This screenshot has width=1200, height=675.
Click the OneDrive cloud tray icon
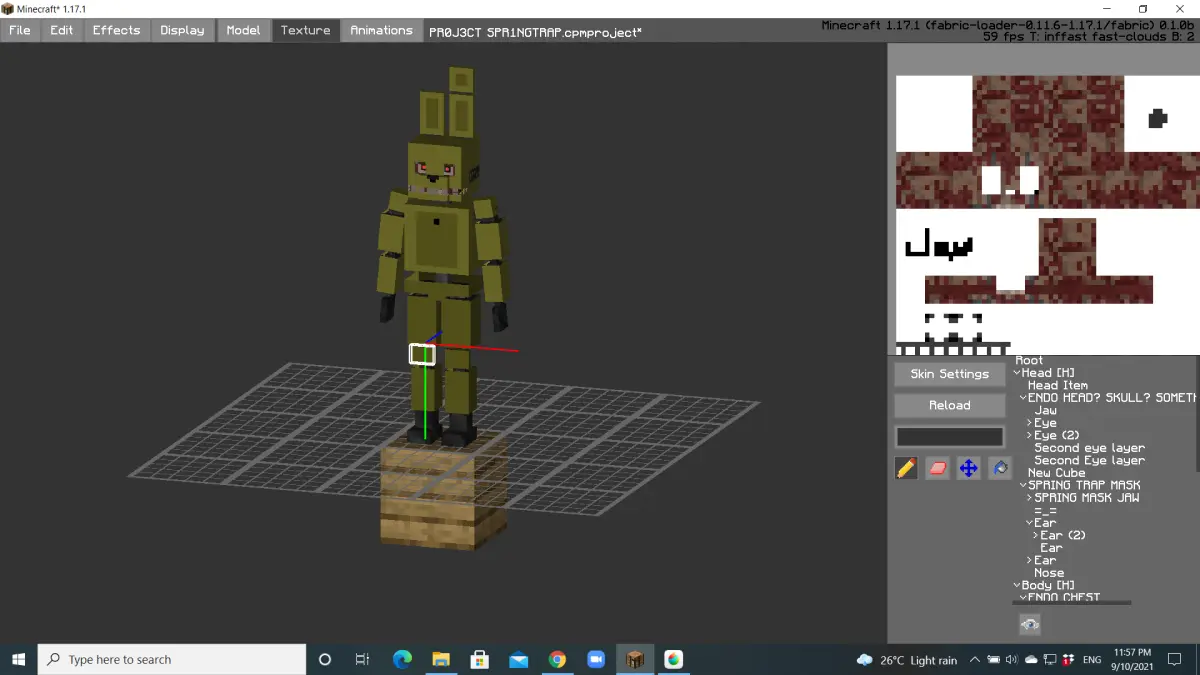tap(1030, 660)
